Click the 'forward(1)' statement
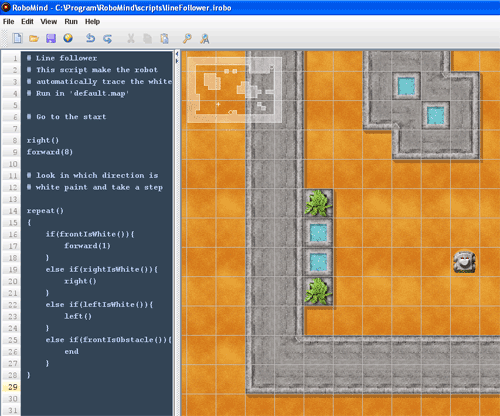This screenshot has height=416, width=500. pyautogui.click(x=87, y=246)
